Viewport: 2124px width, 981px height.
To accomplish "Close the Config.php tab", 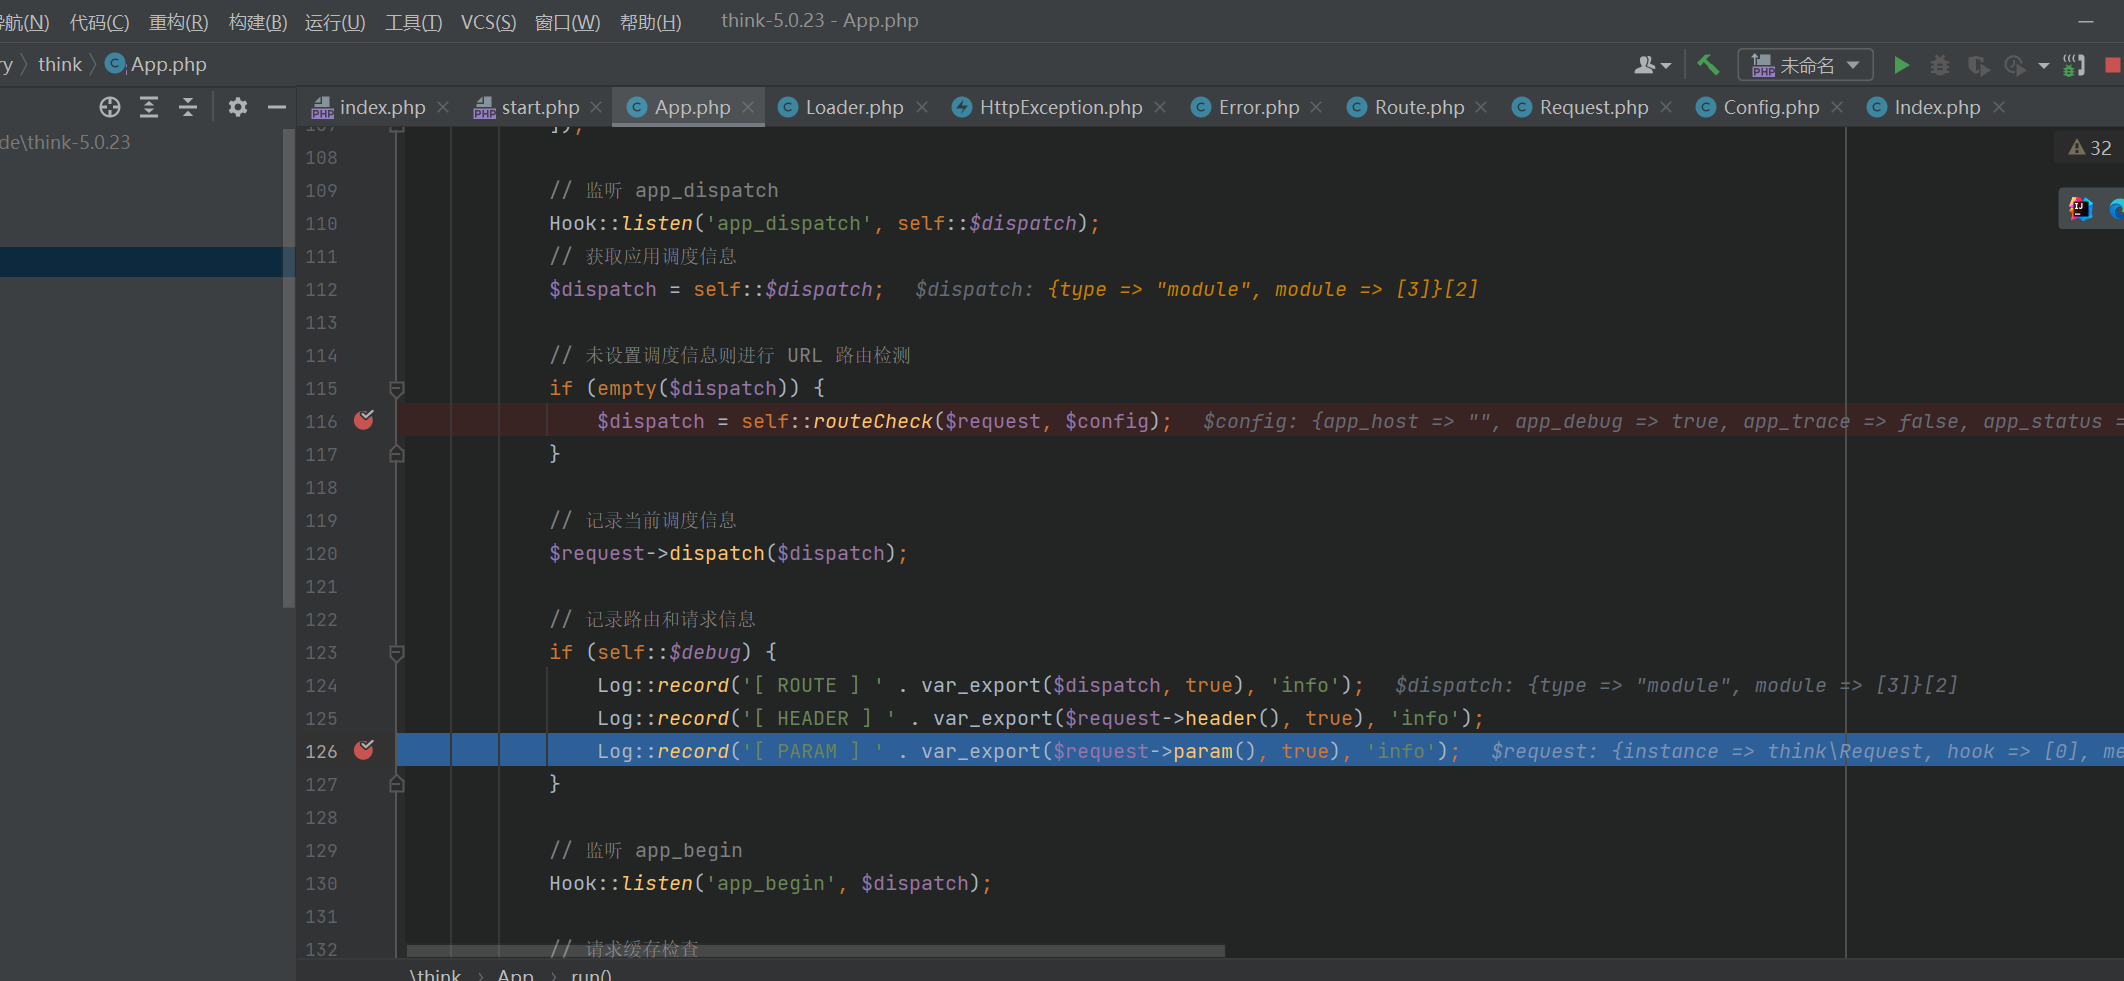I will point(1837,107).
